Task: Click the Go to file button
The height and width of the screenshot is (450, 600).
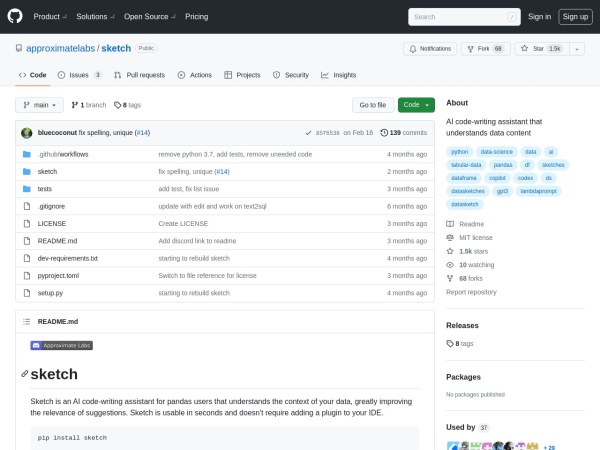Action: click(371, 104)
